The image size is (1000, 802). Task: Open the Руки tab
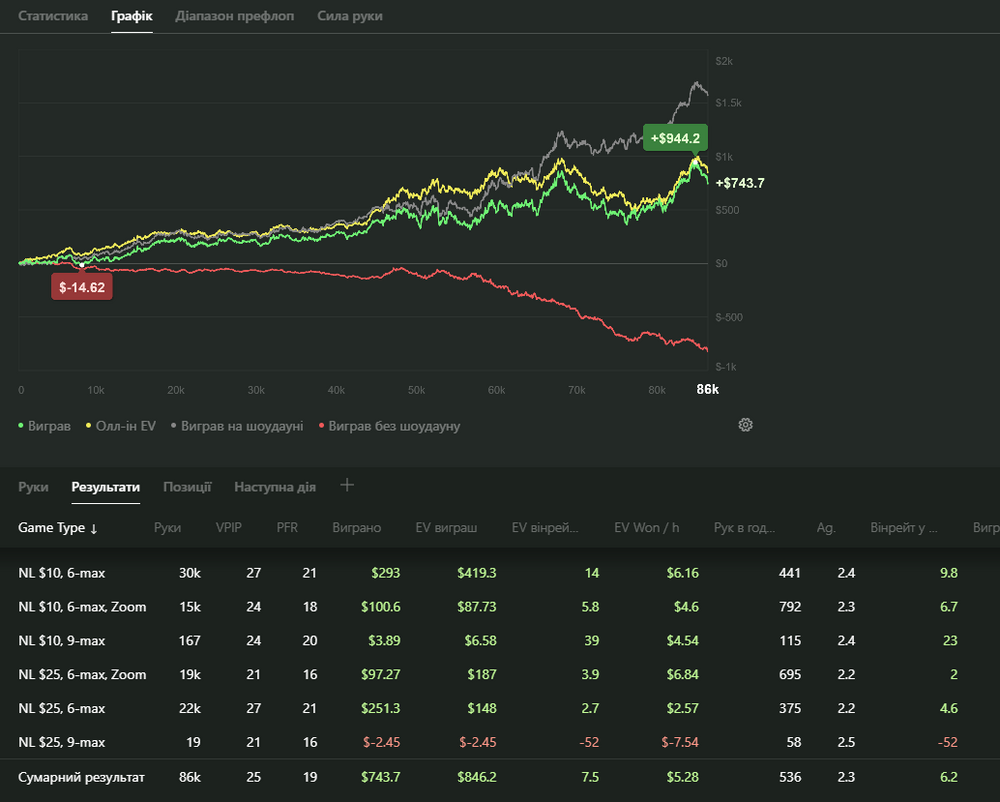coord(33,487)
